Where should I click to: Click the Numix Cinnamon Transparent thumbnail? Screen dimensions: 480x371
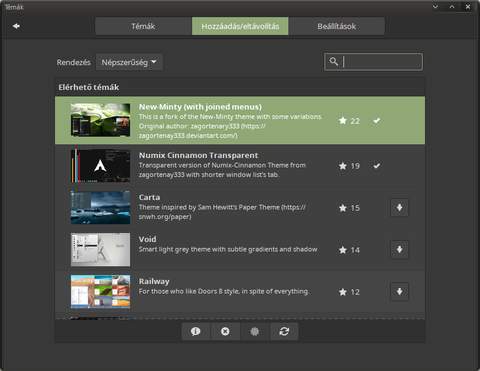point(100,166)
